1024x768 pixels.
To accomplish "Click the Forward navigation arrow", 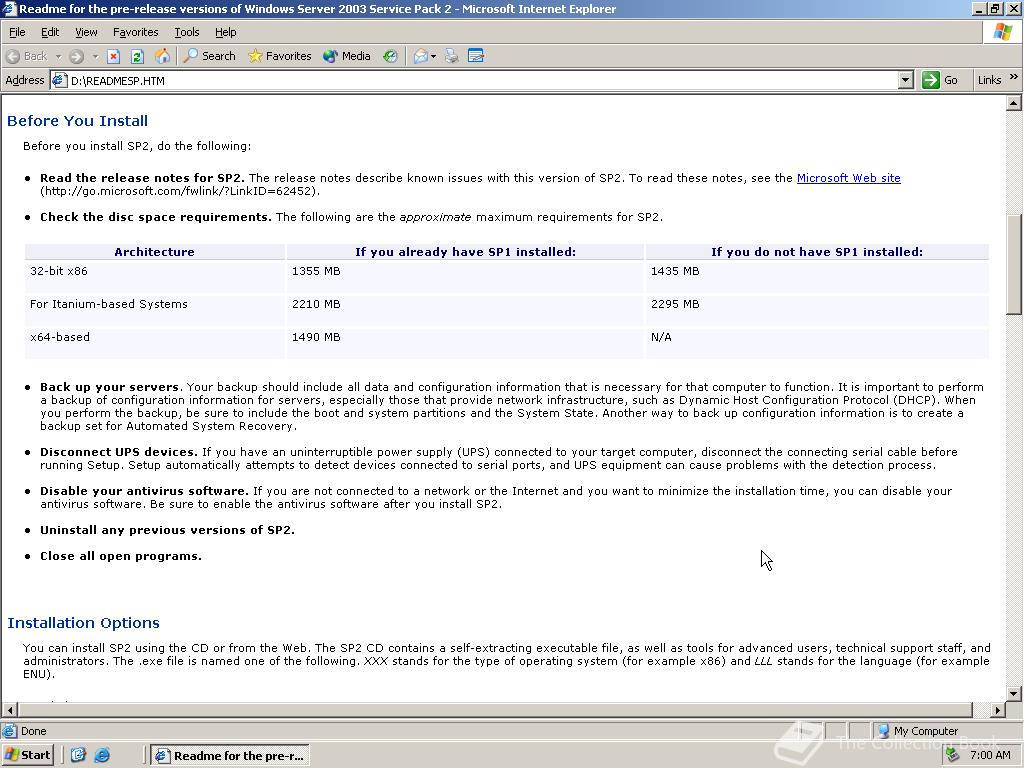I will [76, 56].
